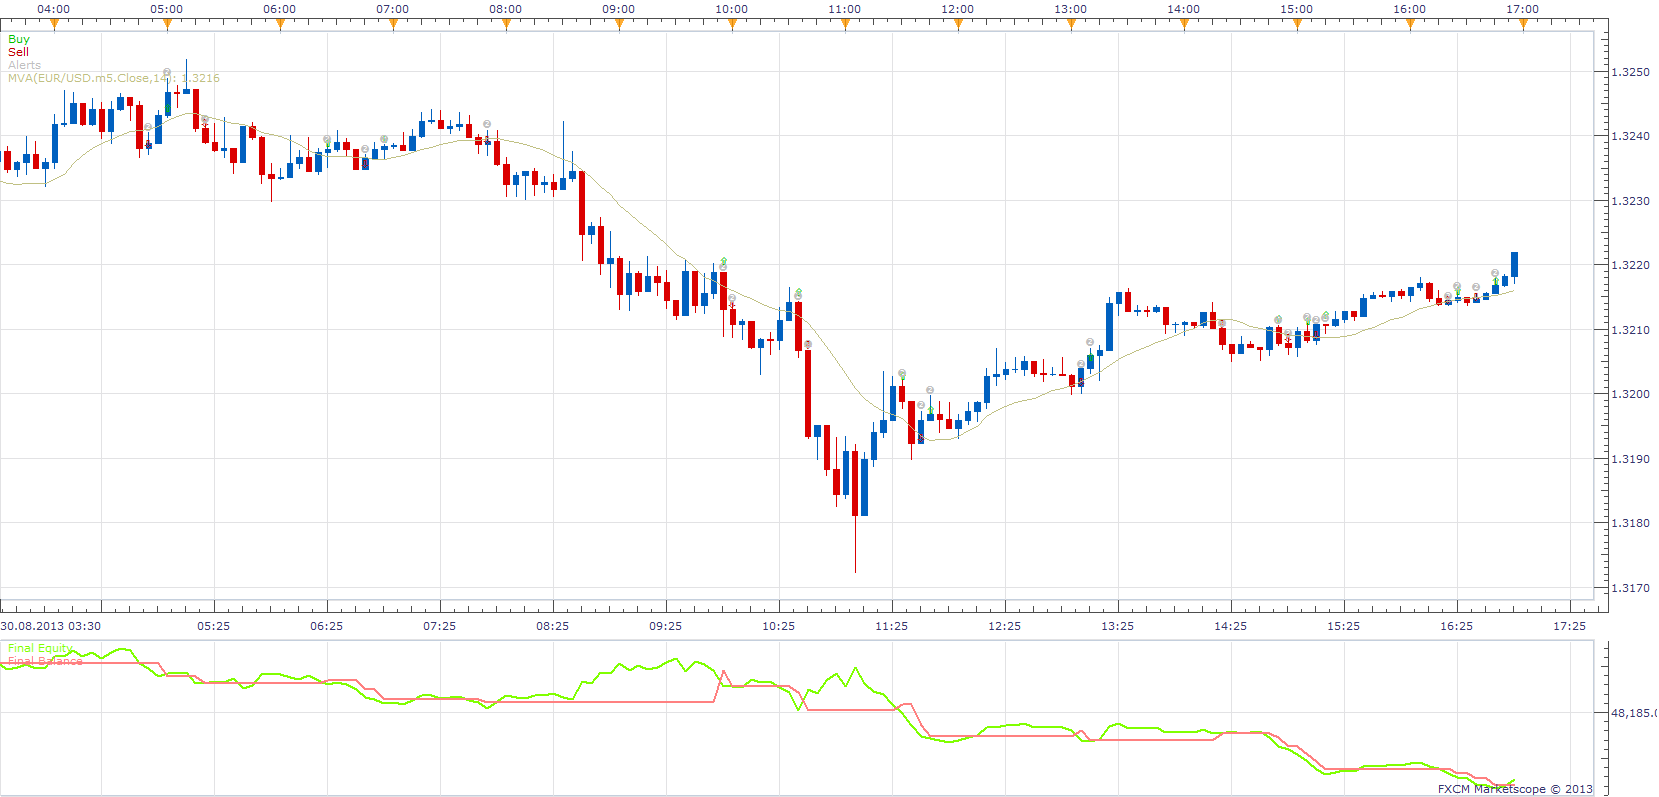This screenshot has height=797, width=1659.
Task: Select 1.3190 on the price axis
Action: tap(1631, 459)
